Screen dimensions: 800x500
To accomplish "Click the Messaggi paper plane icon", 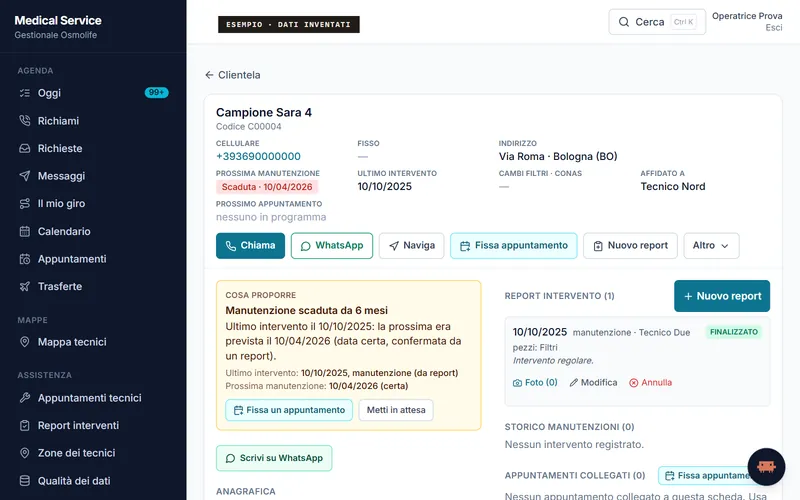I will (x=24, y=176).
